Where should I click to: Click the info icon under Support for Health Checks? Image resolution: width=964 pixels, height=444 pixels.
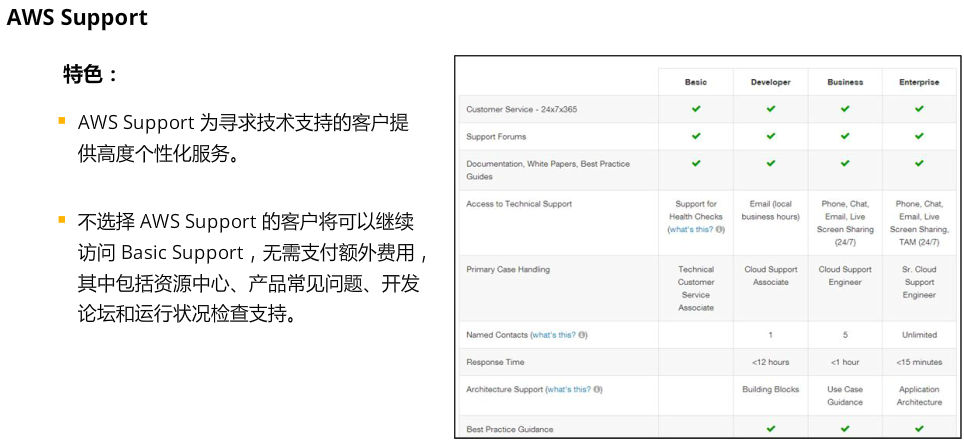pos(720,229)
